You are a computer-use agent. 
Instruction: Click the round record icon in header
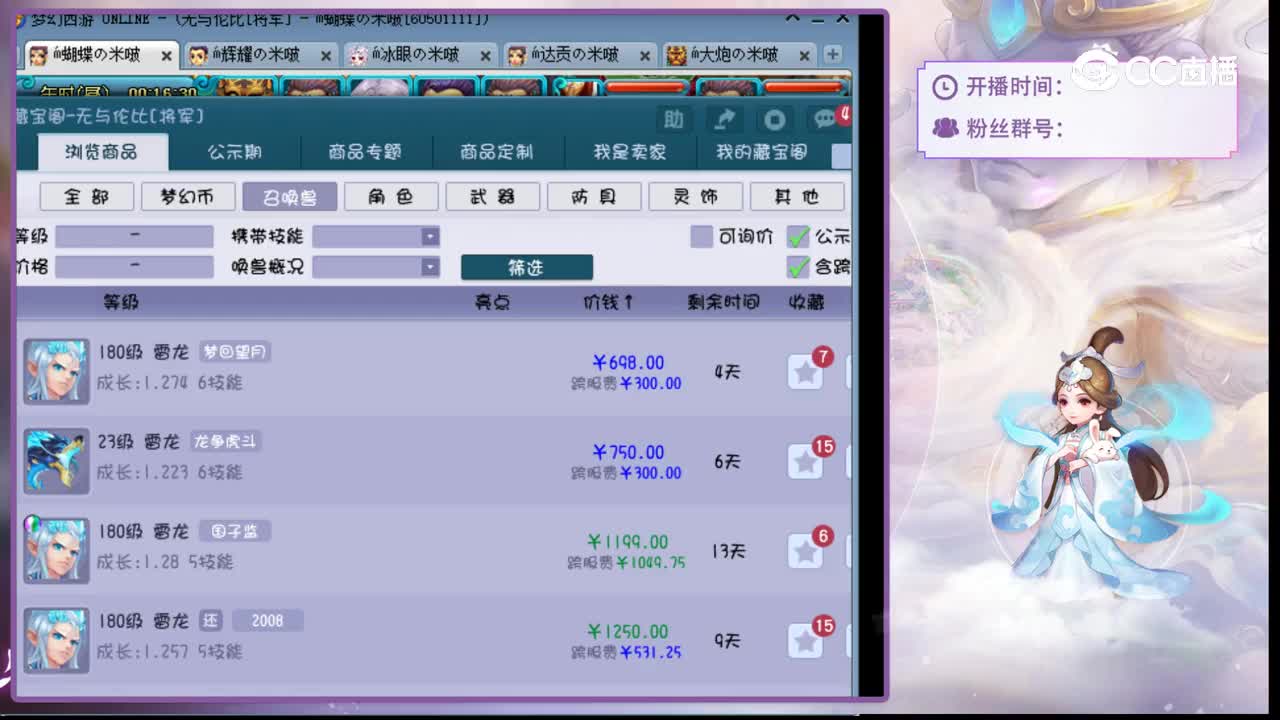point(774,120)
